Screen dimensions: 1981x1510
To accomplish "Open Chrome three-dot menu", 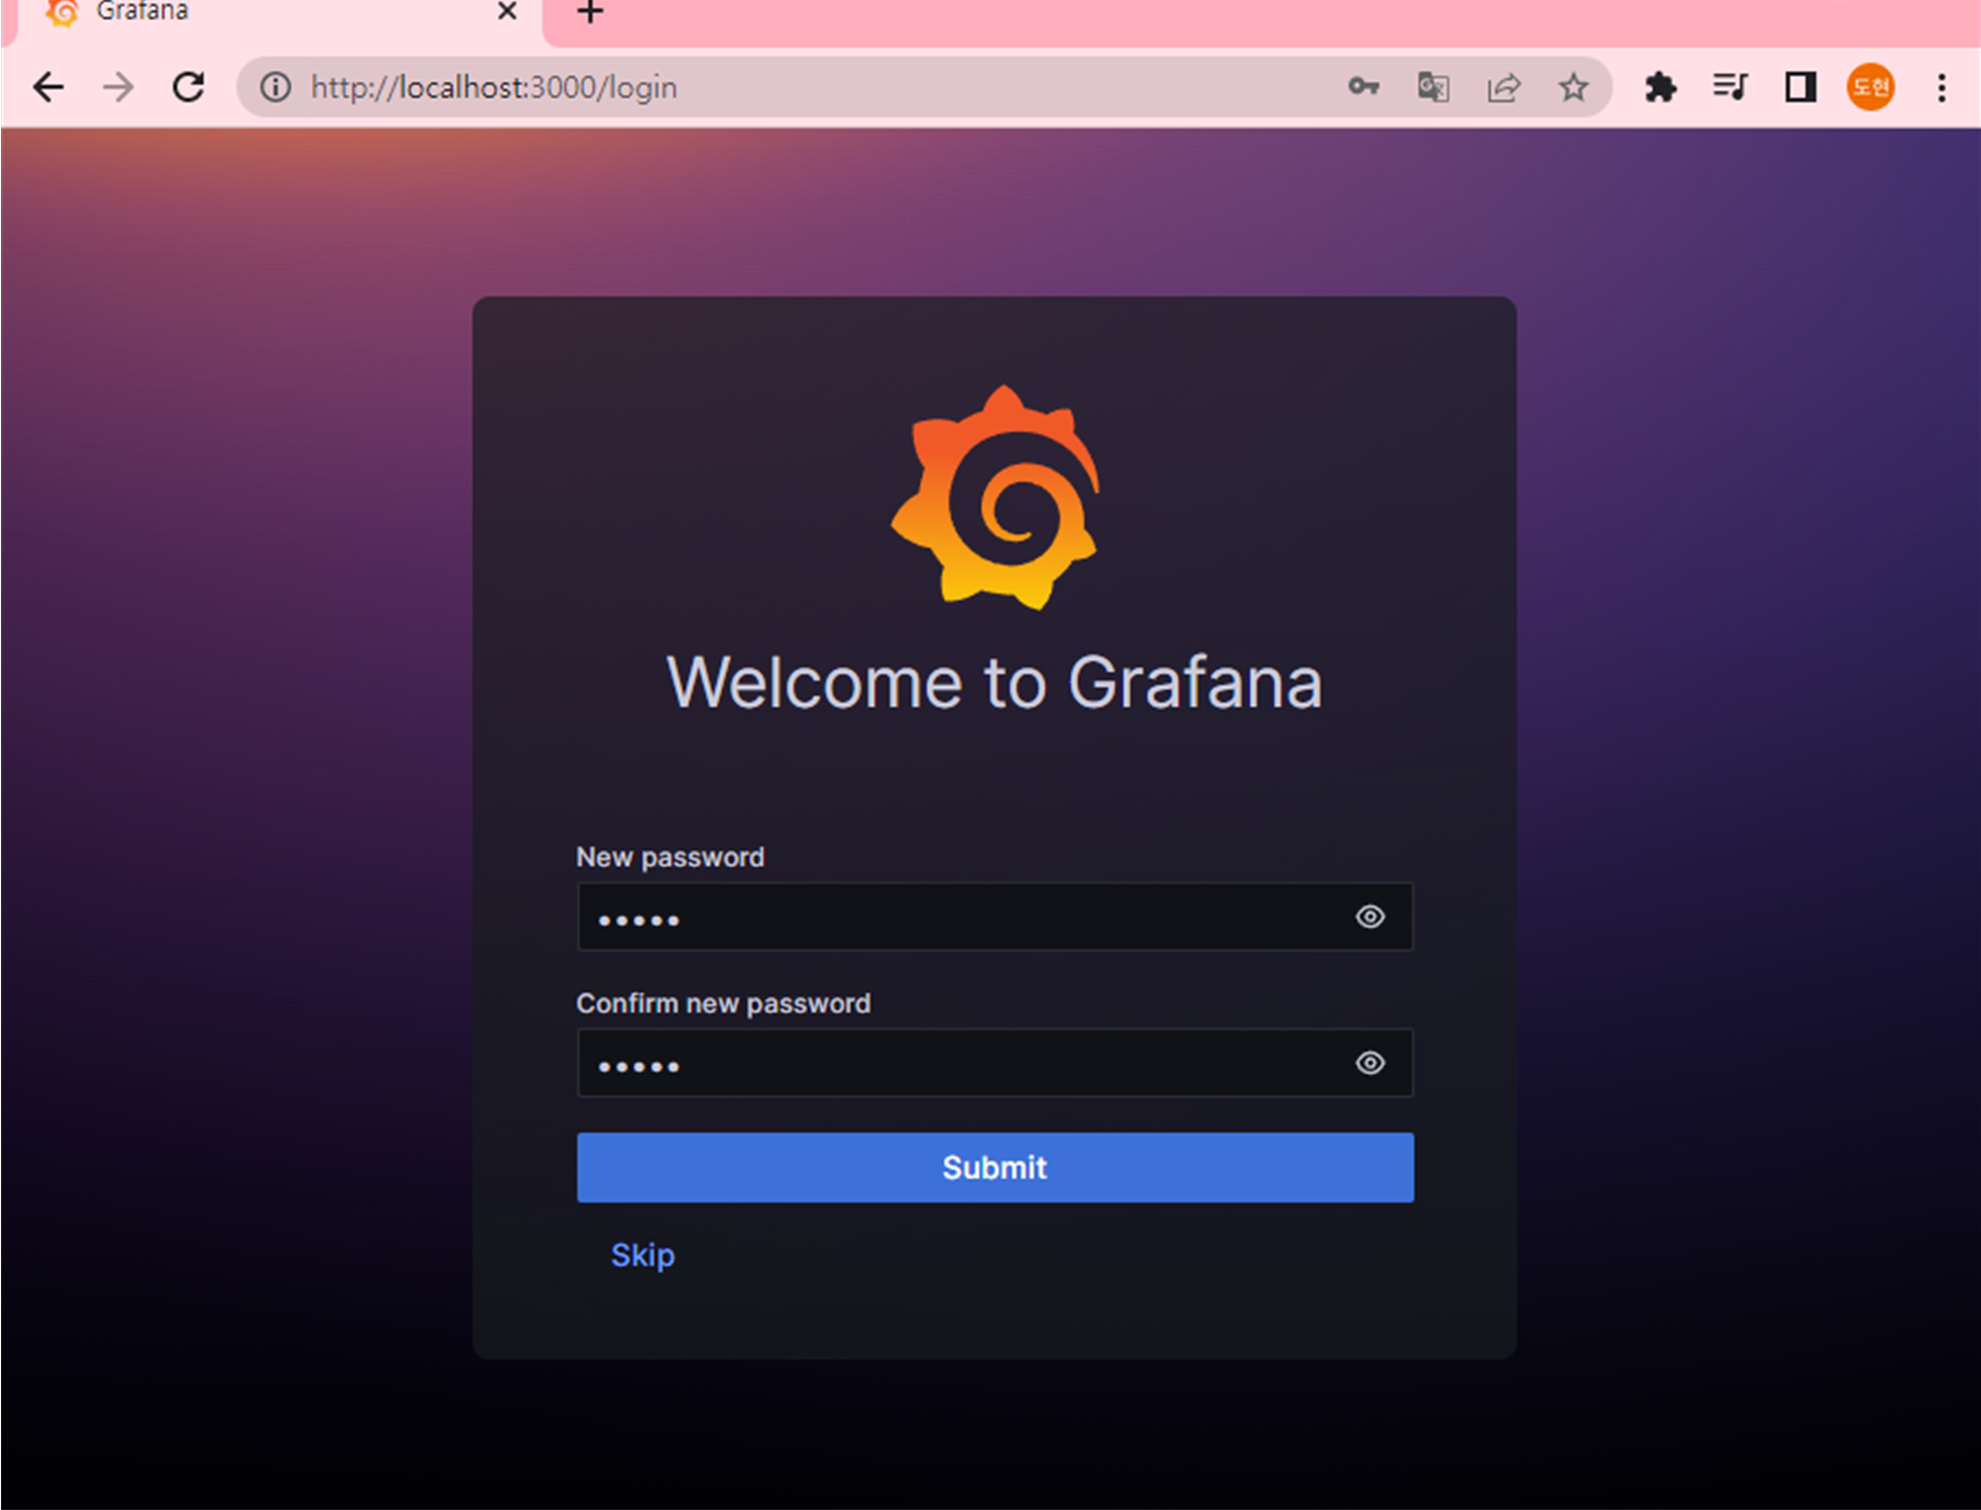I will pos(1941,88).
